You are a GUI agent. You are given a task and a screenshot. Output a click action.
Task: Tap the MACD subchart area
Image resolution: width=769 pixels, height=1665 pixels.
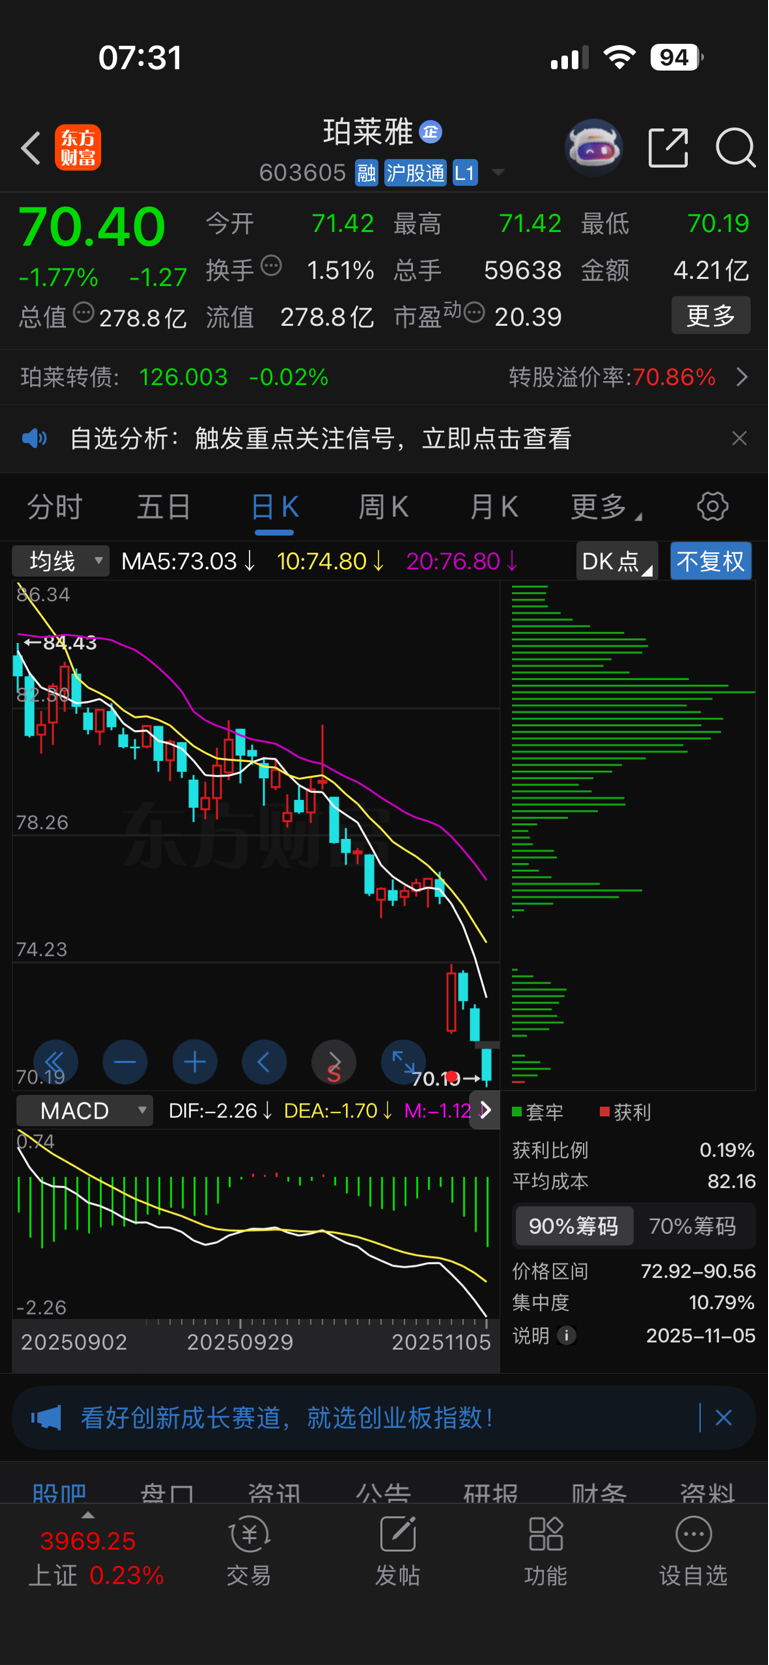[255, 1225]
